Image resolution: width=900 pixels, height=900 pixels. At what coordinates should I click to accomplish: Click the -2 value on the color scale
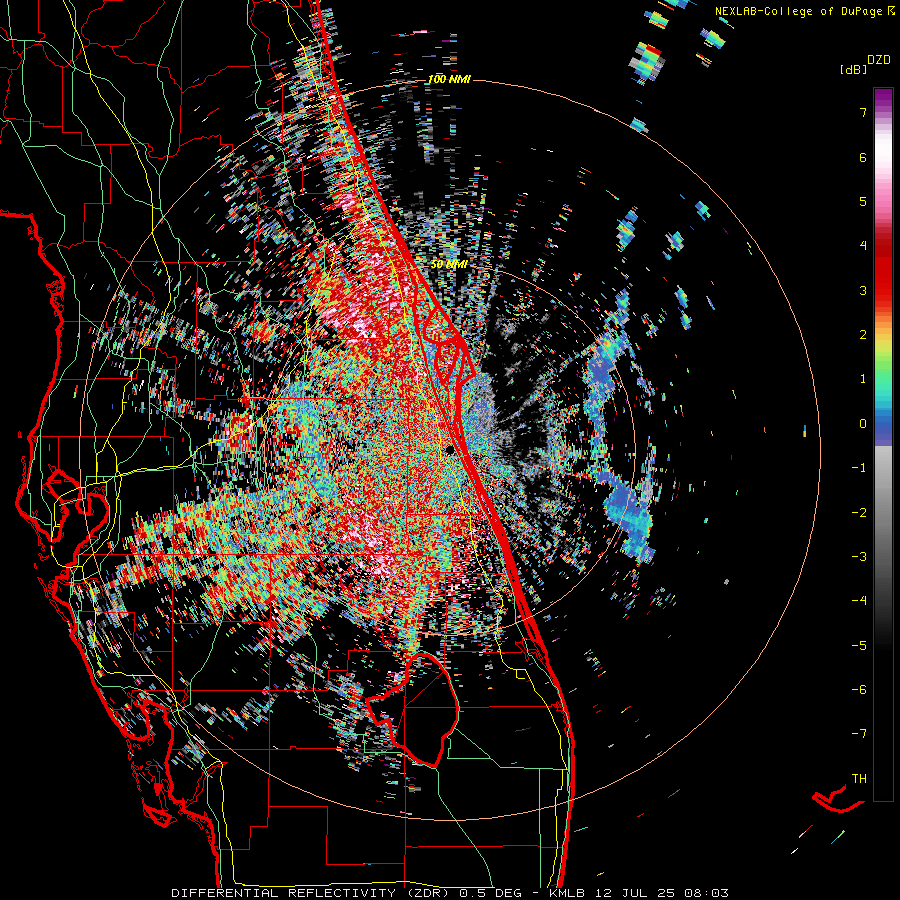(859, 512)
